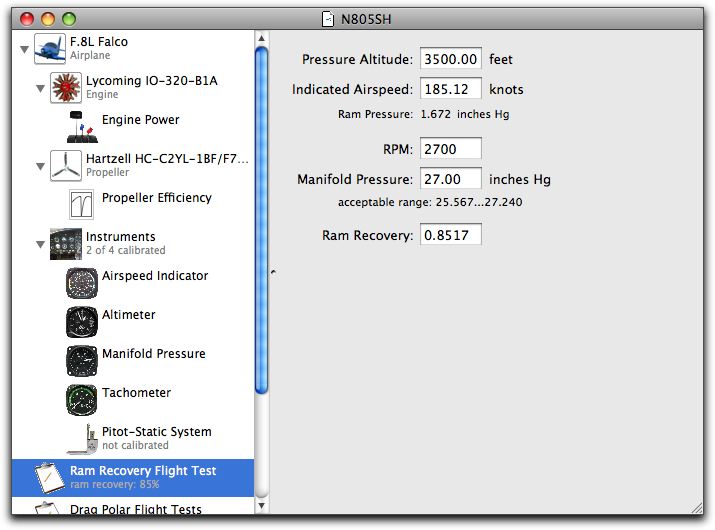This screenshot has height=530, width=715.
Task: Select the Hartzell propeller icon
Action: point(66,166)
